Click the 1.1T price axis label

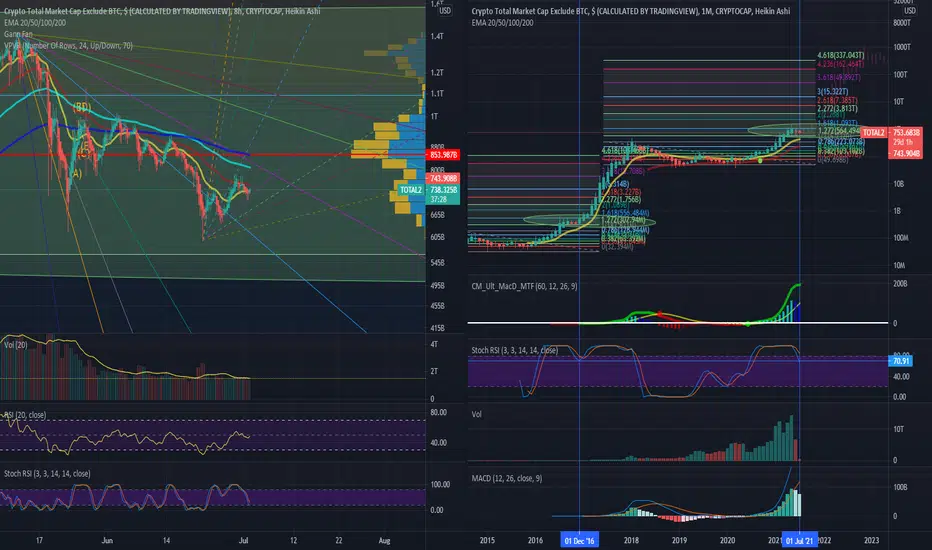437,94
